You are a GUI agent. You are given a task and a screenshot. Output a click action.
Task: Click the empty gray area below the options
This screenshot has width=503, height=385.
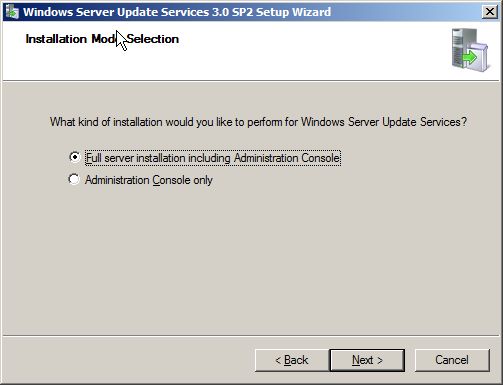click(251, 260)
